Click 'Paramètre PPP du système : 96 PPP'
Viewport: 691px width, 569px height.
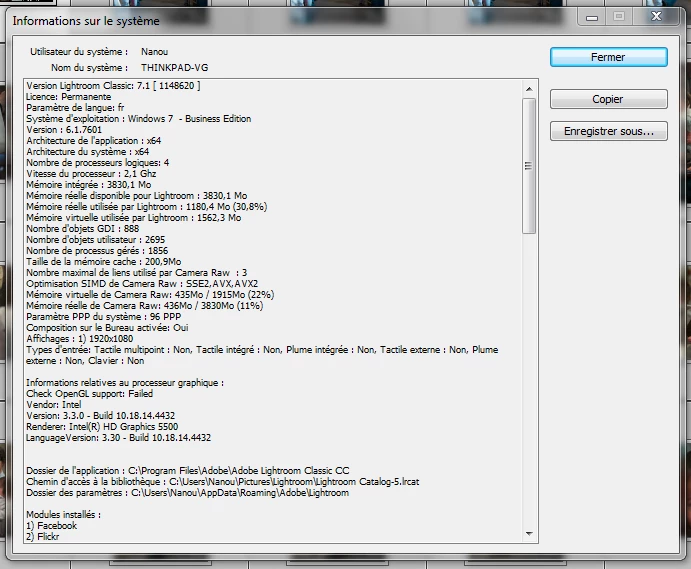tap(104, 317)
